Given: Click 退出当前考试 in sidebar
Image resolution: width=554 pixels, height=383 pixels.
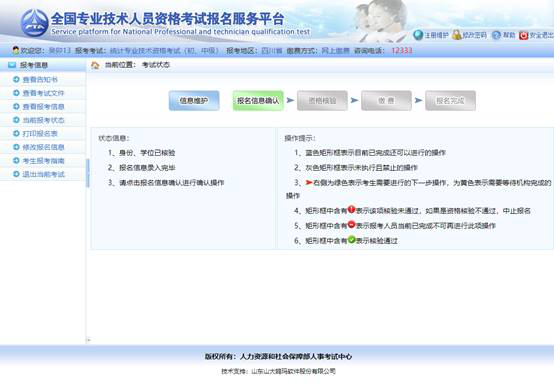Looking at the screenshot, I should 43,174.
